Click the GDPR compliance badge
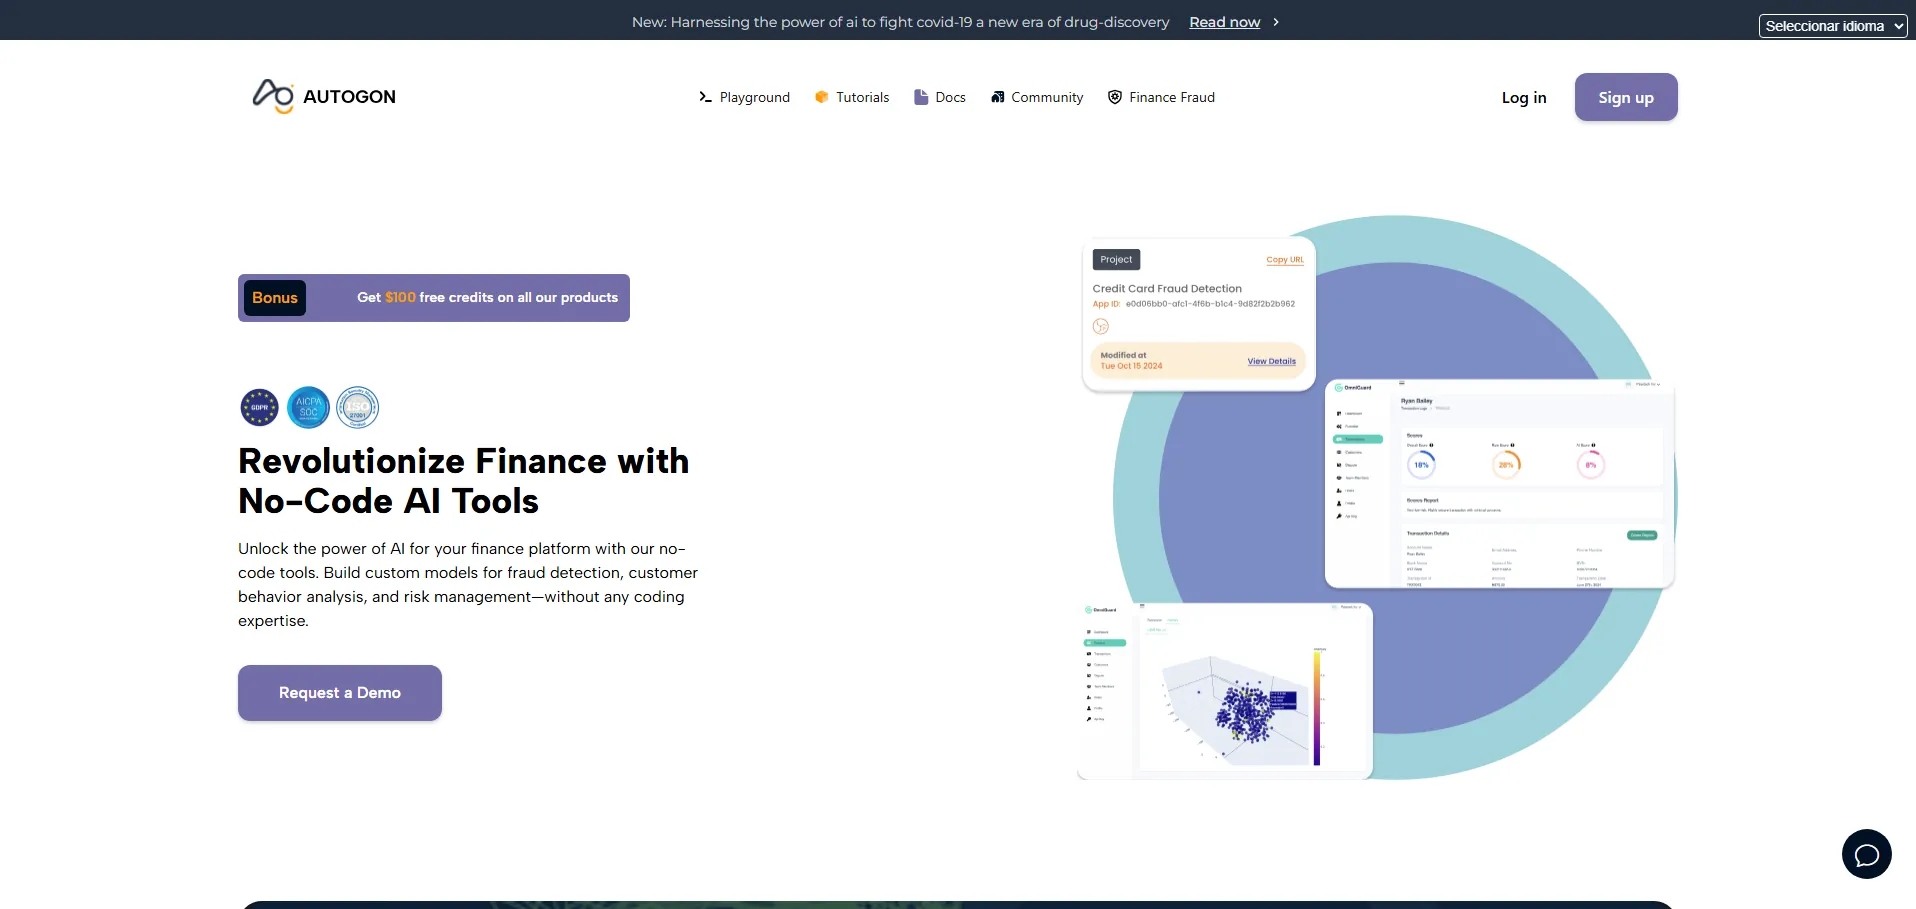Image resolution: width=1916 pixels, height=909 pixels. click(x=259, y=408)
